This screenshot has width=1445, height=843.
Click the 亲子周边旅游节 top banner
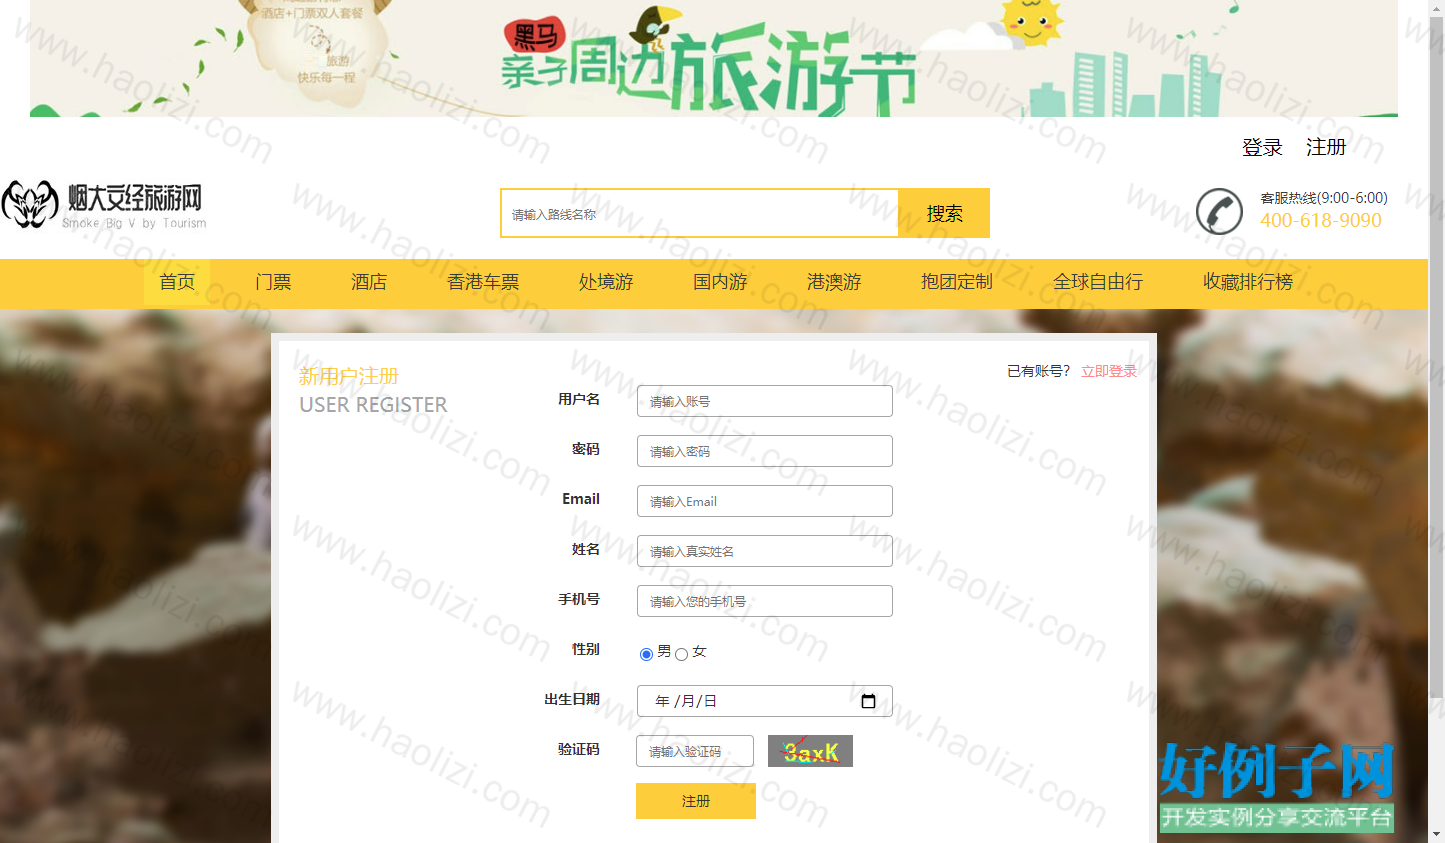pos(714,58)
